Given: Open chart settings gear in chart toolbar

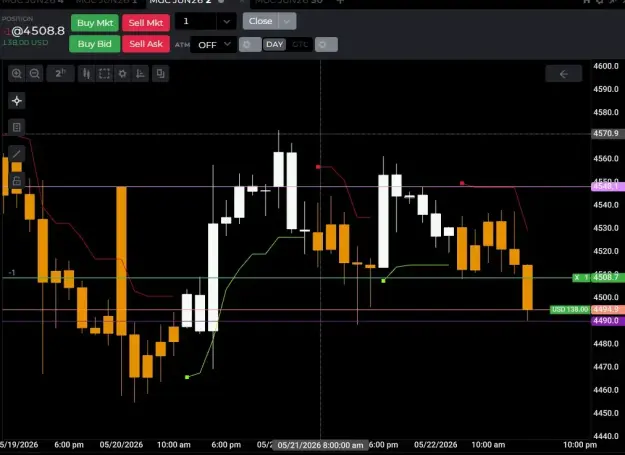Looking at the screenshot, I should 122,74.
